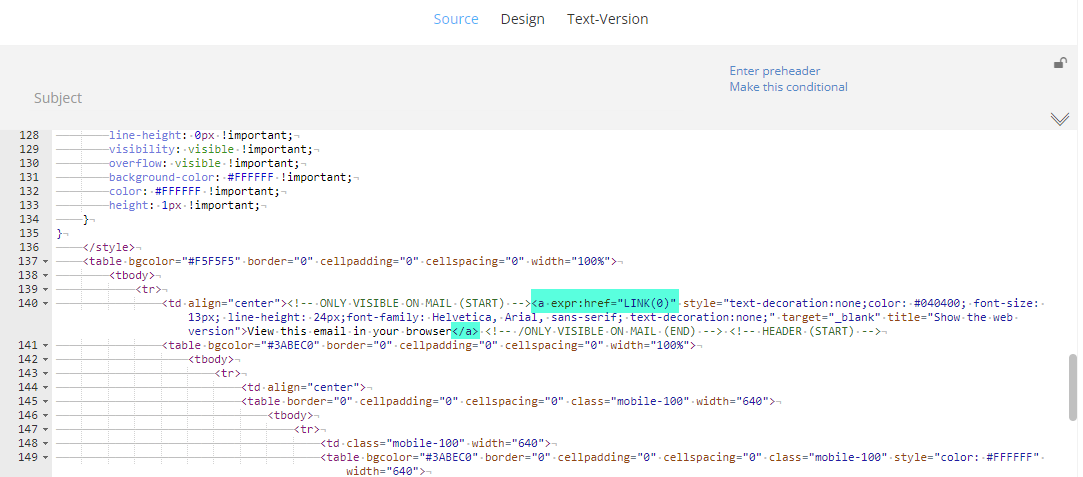
Task: Click the highlighted expr:href LINK(0) tag
Action: 604,303
